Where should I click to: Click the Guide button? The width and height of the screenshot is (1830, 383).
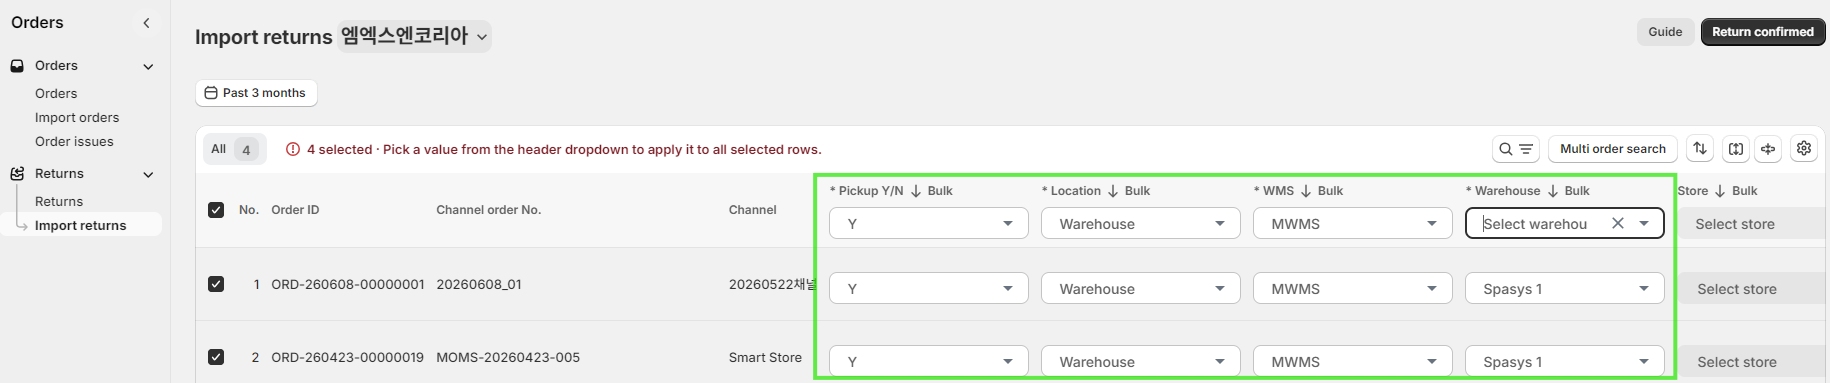[x=1665, y=32]
